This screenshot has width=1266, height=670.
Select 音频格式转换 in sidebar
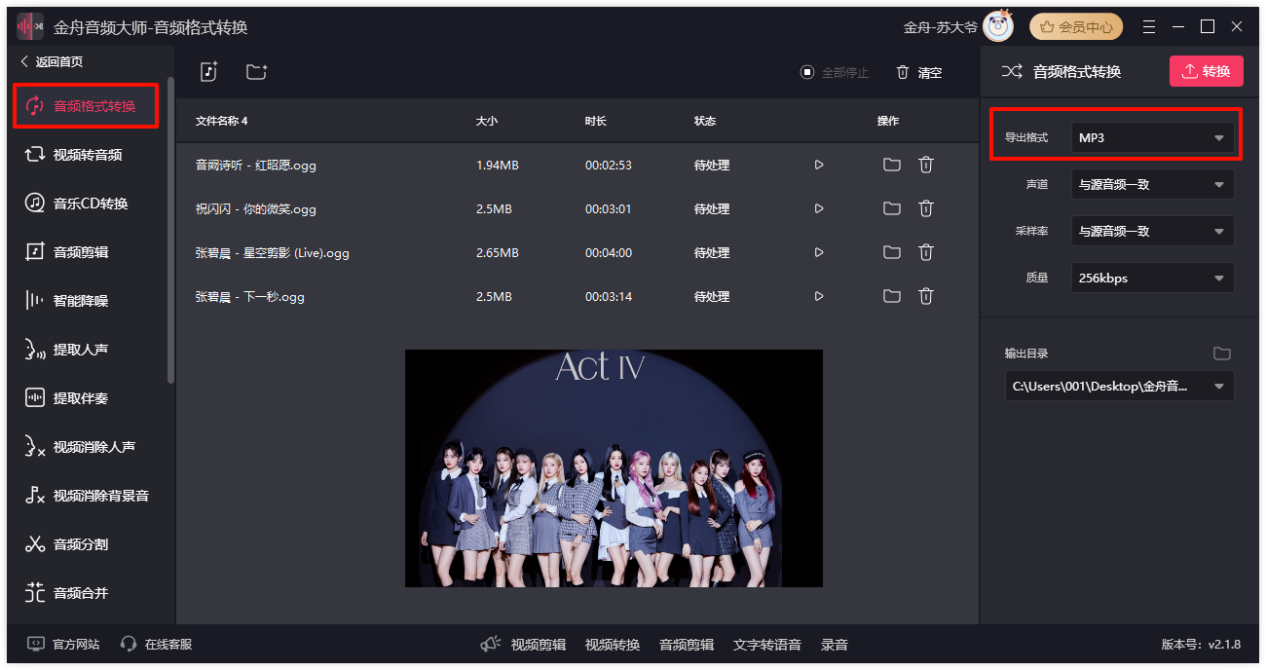tap(86, 106)
